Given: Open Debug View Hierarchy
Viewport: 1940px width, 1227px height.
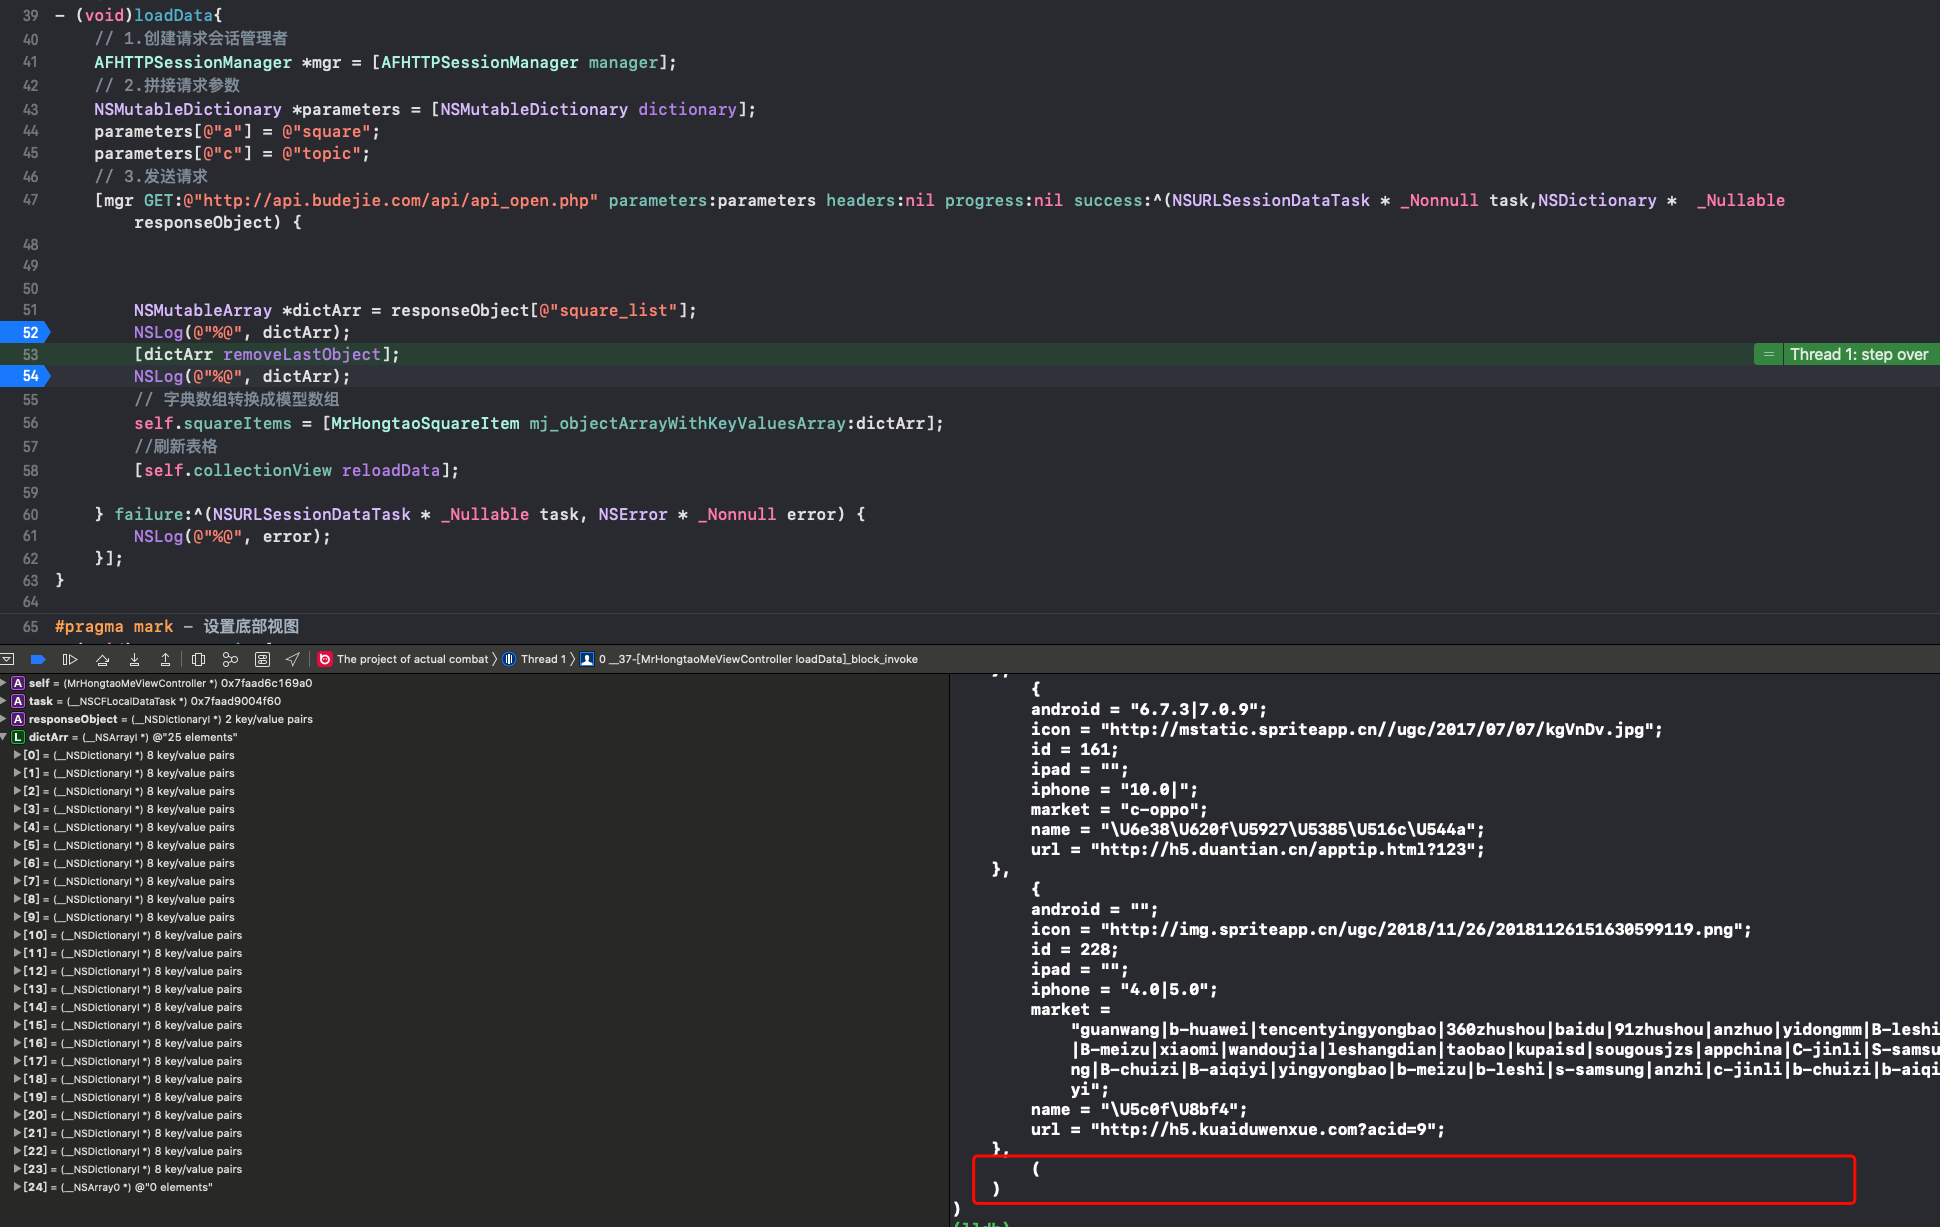Looking at the screenshot, I should (198, 659).
